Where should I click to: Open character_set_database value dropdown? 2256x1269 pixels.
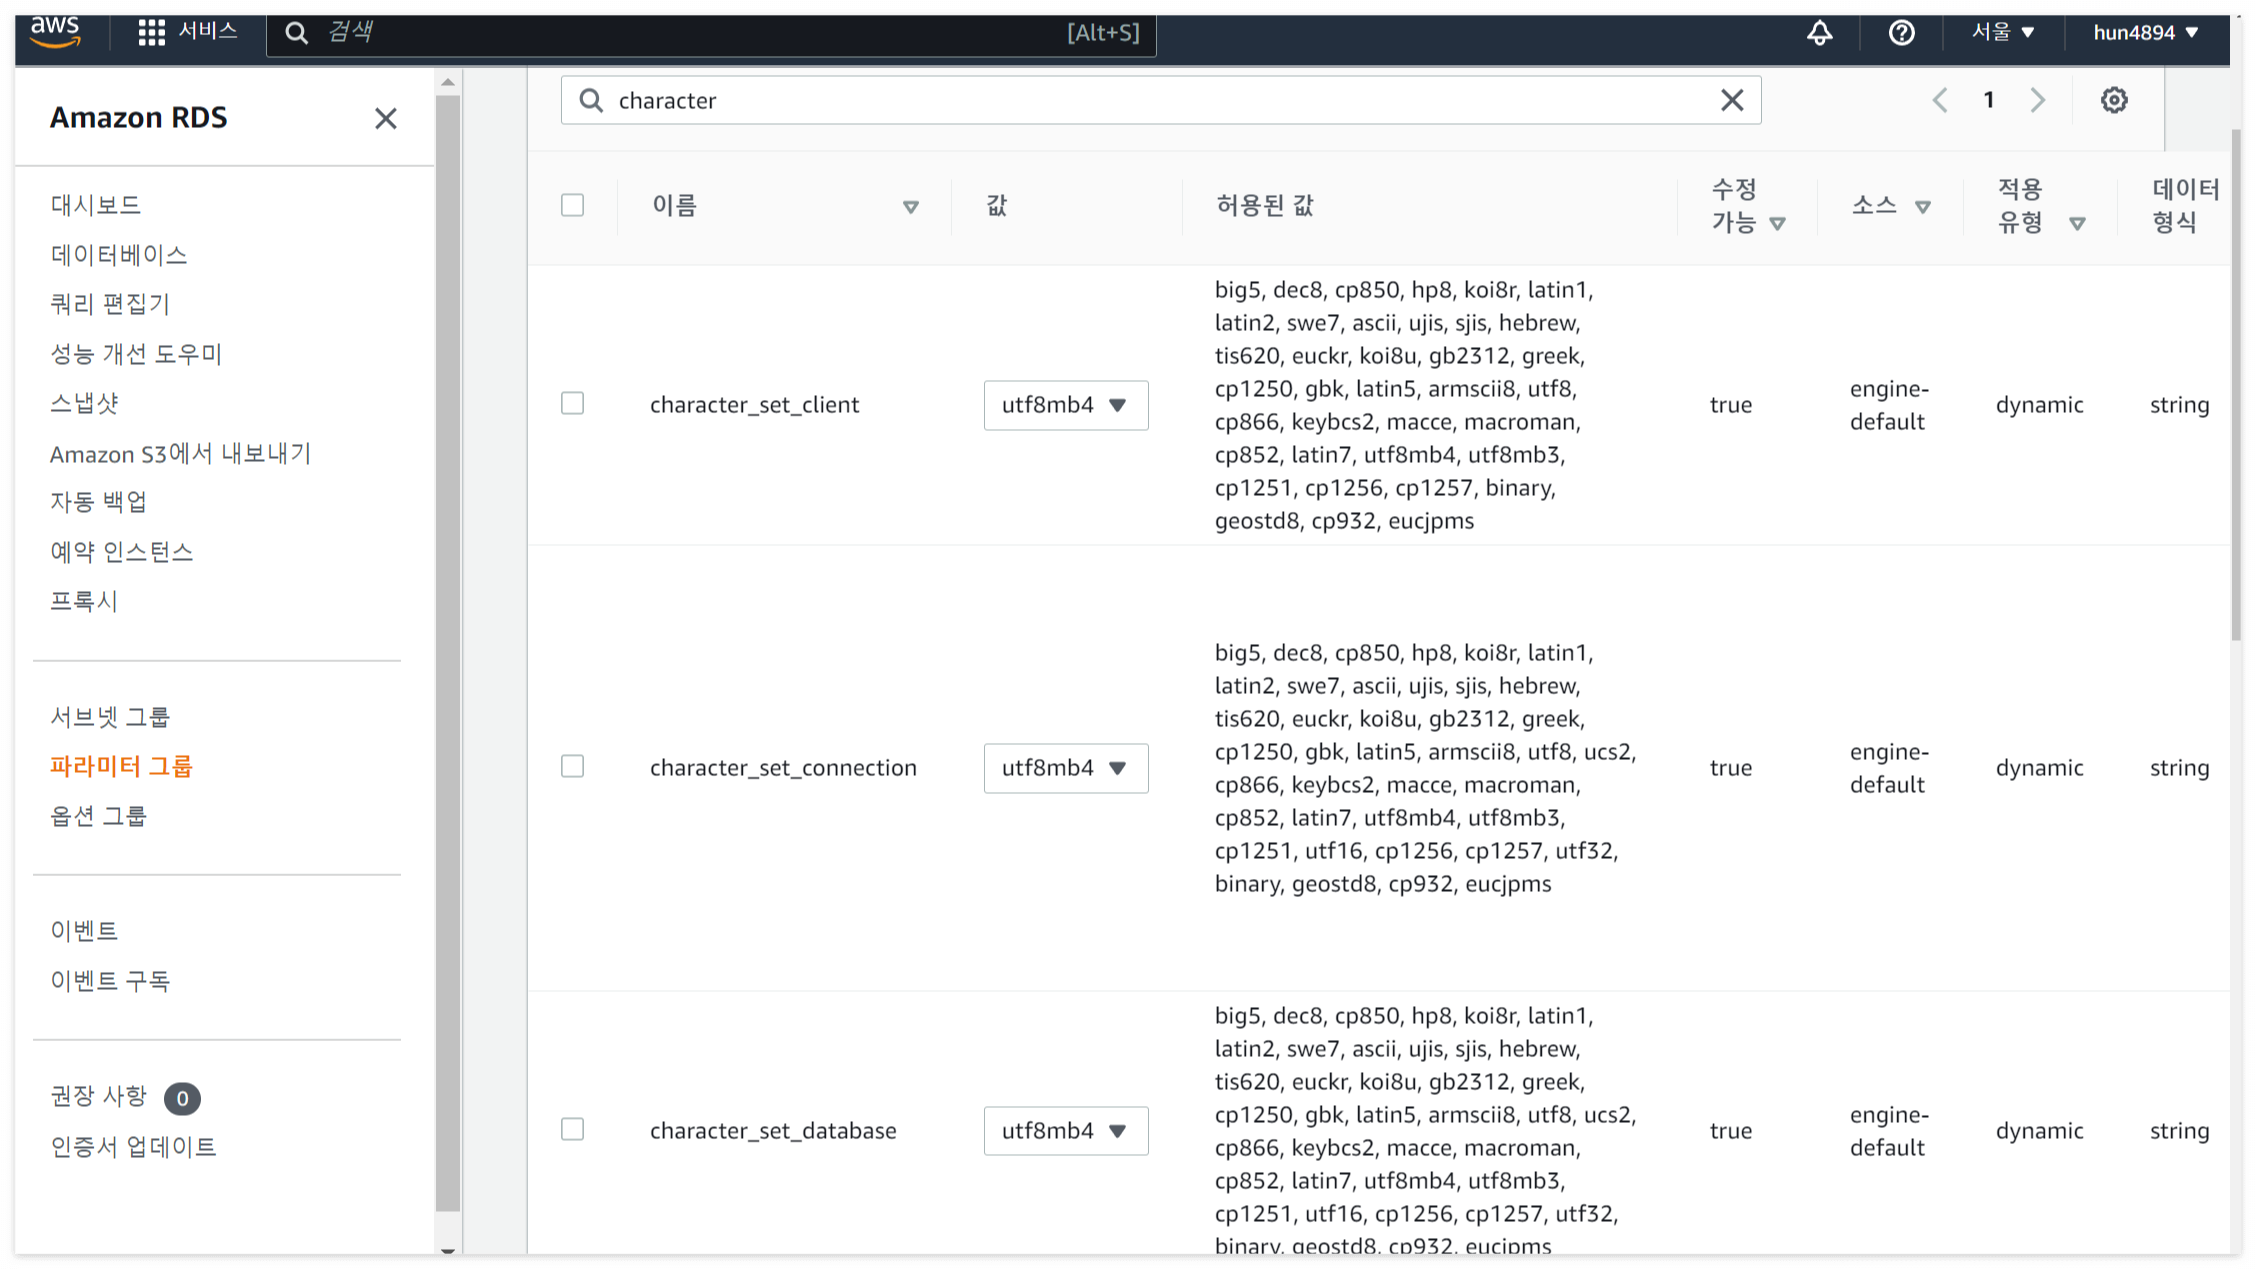(1065, 1131)
